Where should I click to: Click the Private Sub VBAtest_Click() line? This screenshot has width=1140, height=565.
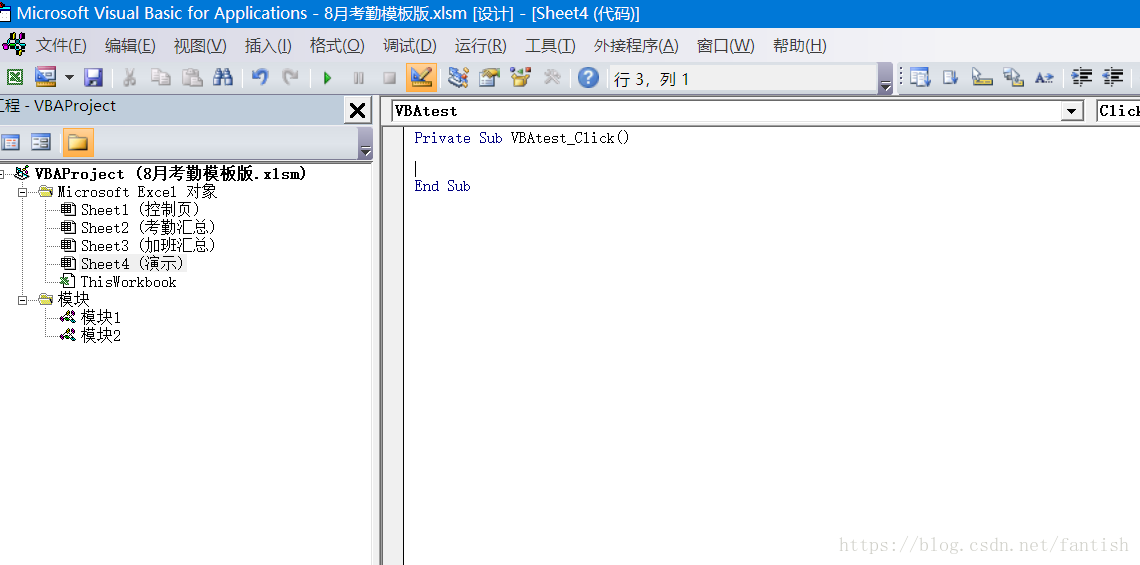[x=521, y=138]
